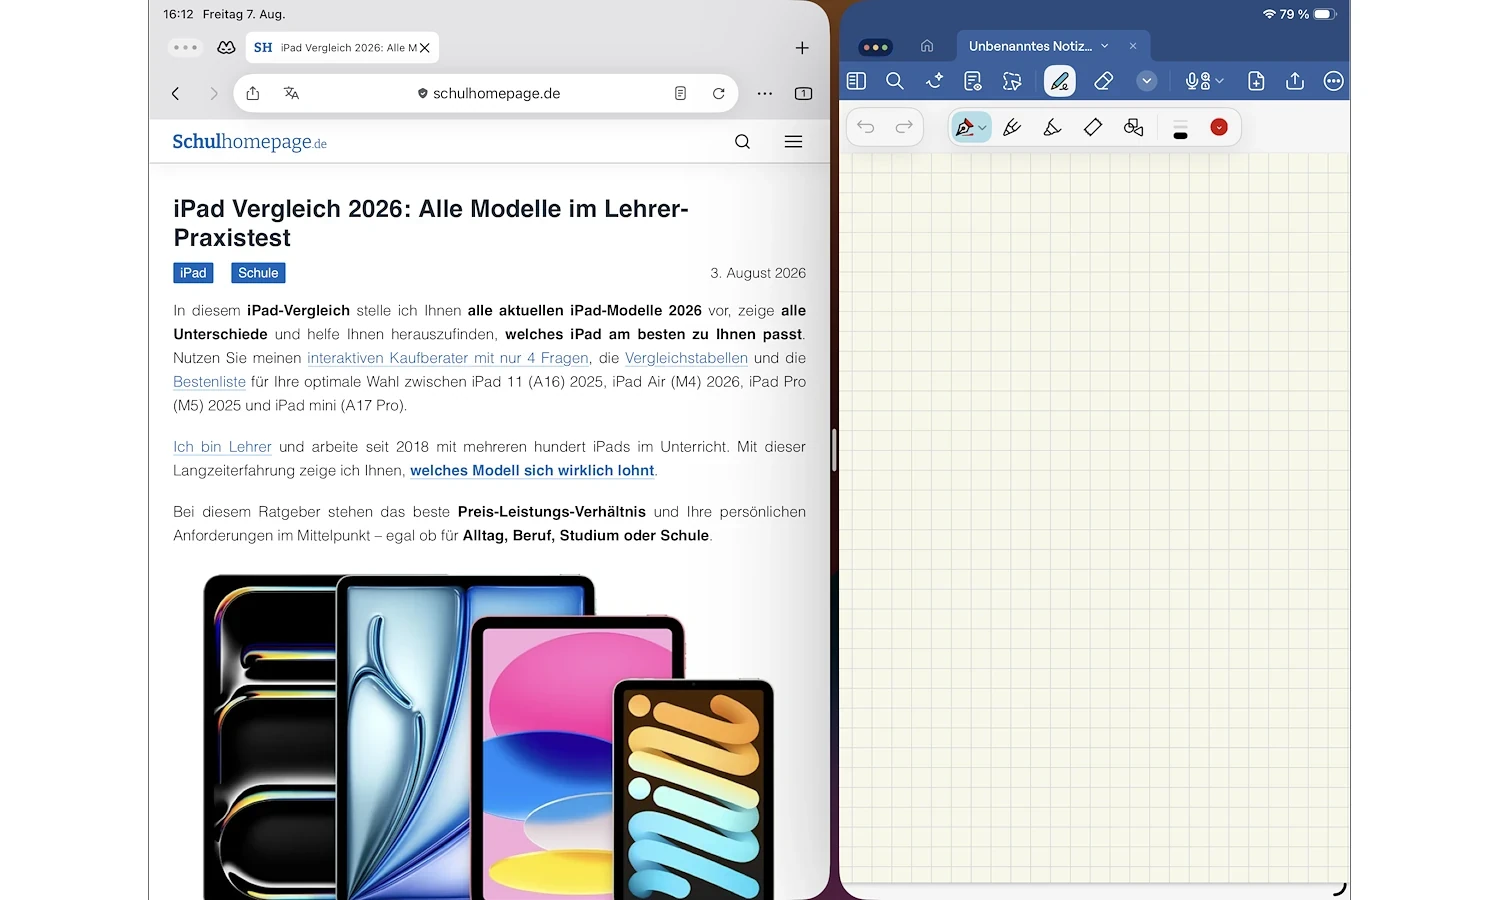Open Safari window multitasking dots control
This screenshot has width=1500, height=900.
click(186, 47)
